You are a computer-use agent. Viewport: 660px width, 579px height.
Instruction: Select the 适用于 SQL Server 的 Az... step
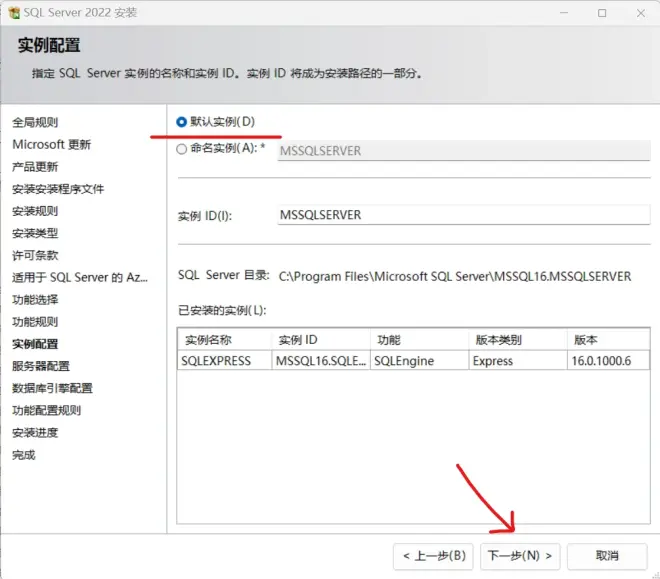(80, 277)
